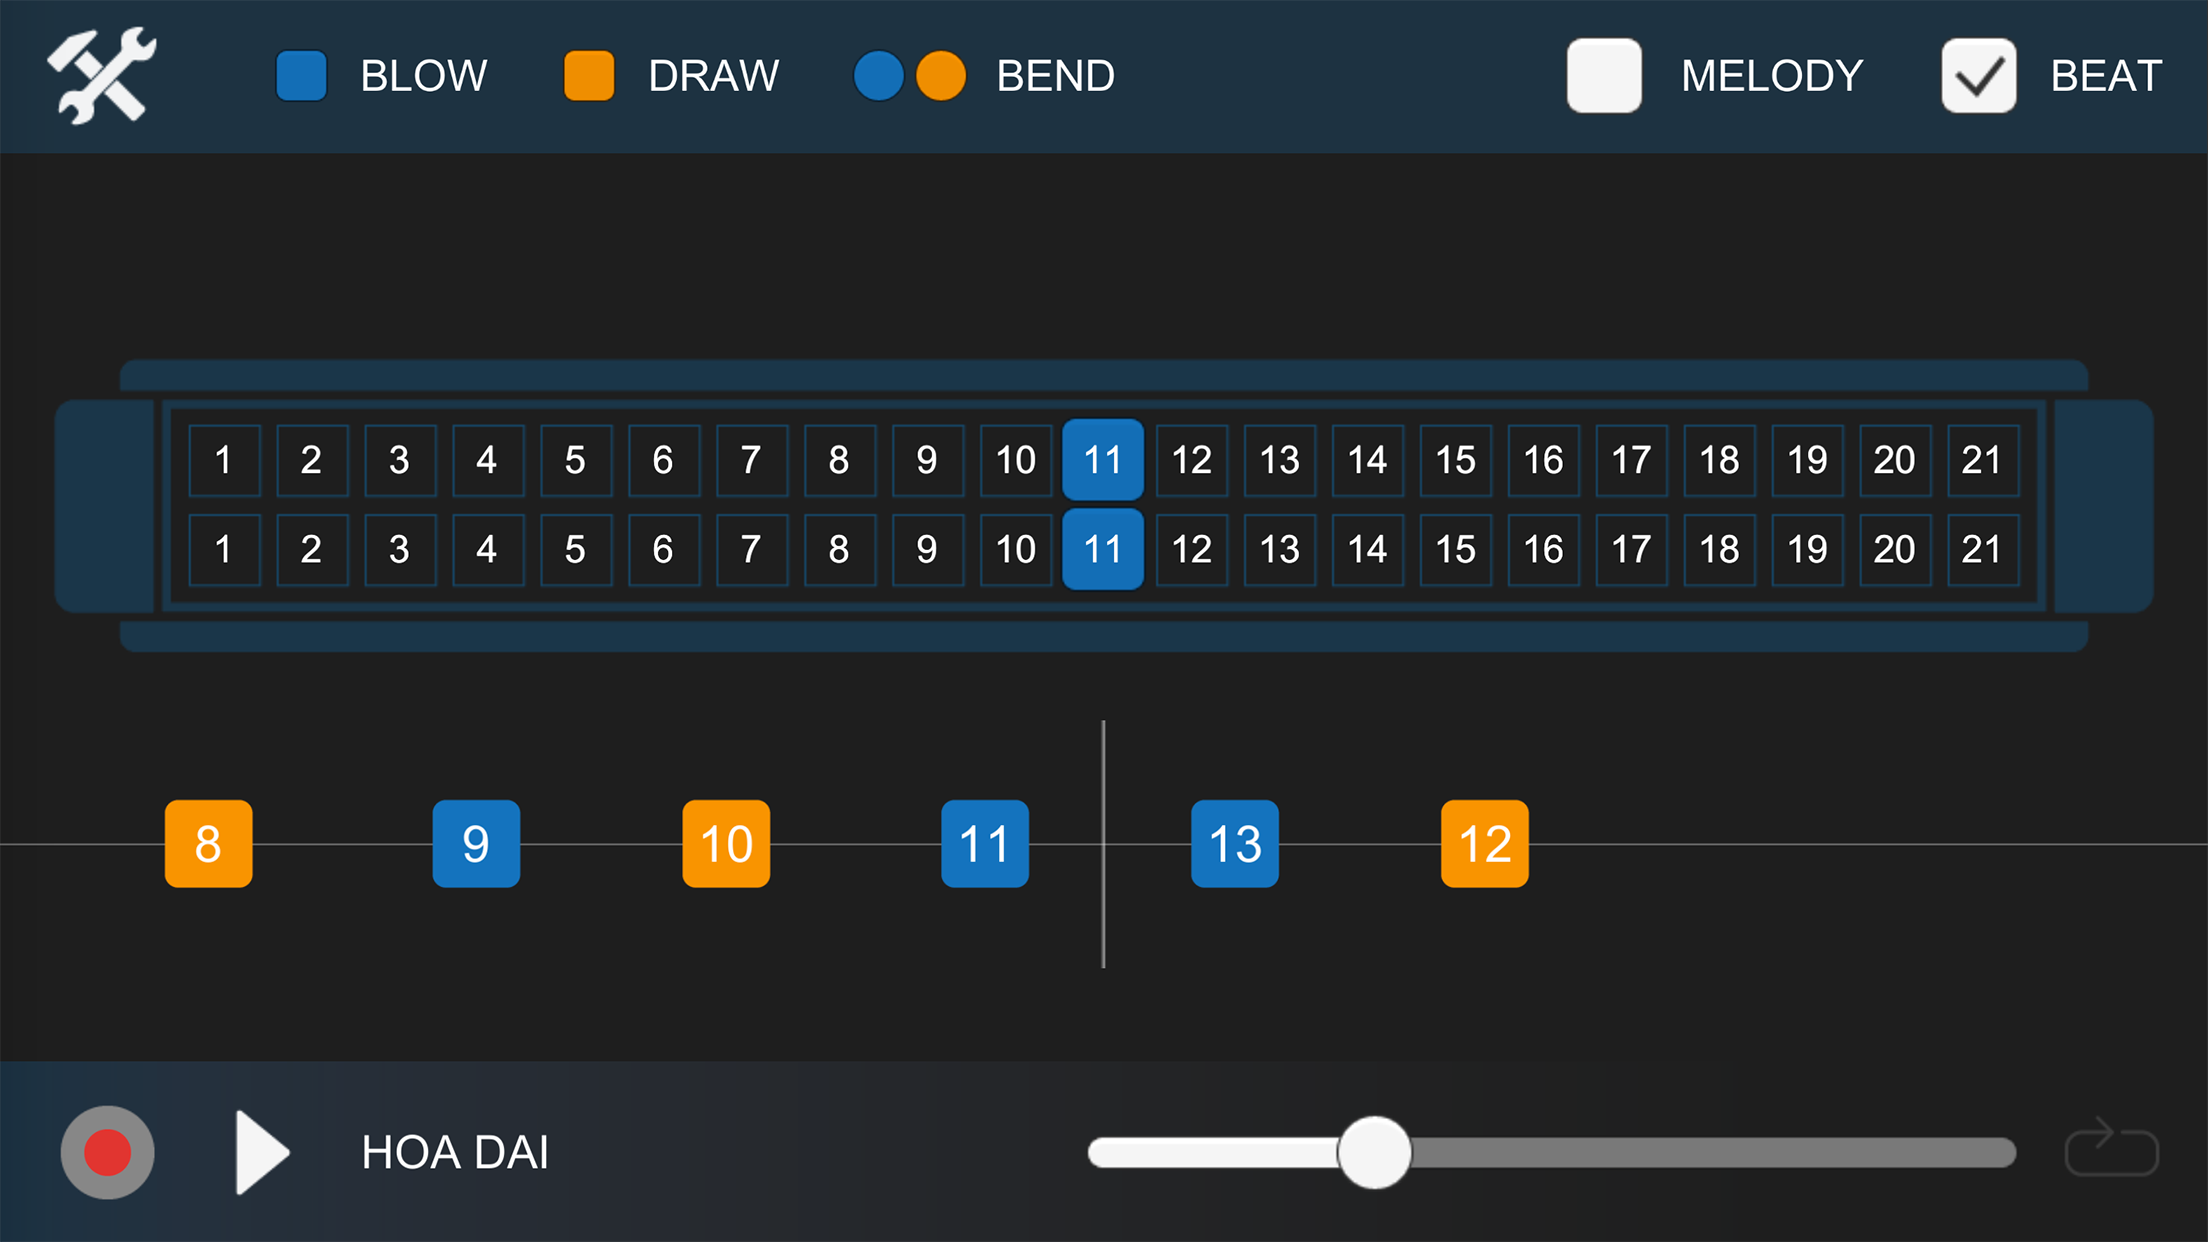Click the orange BEND circle
Image resolution: width=2208 pixels, height=1242 pixels.
pos(941,76)
